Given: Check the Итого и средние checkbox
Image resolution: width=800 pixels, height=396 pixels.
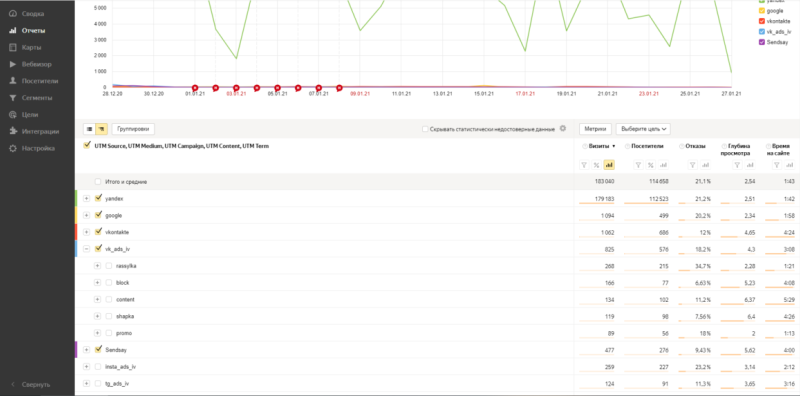Looking at the screenshot, I should point(98,182).
